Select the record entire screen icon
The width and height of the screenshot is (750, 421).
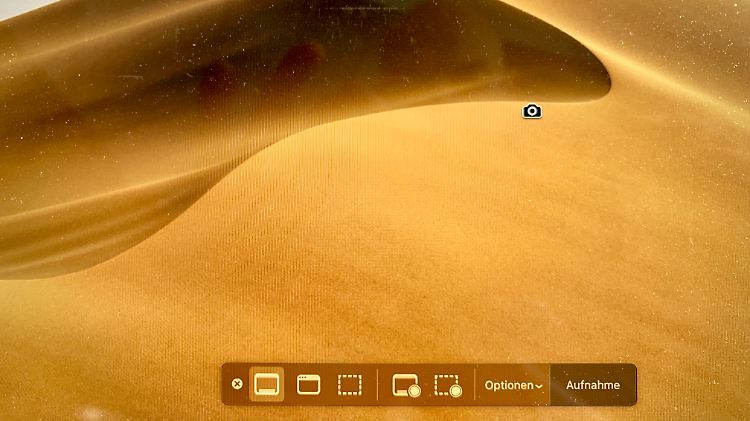pyautogui.click(x=406, y=385)
